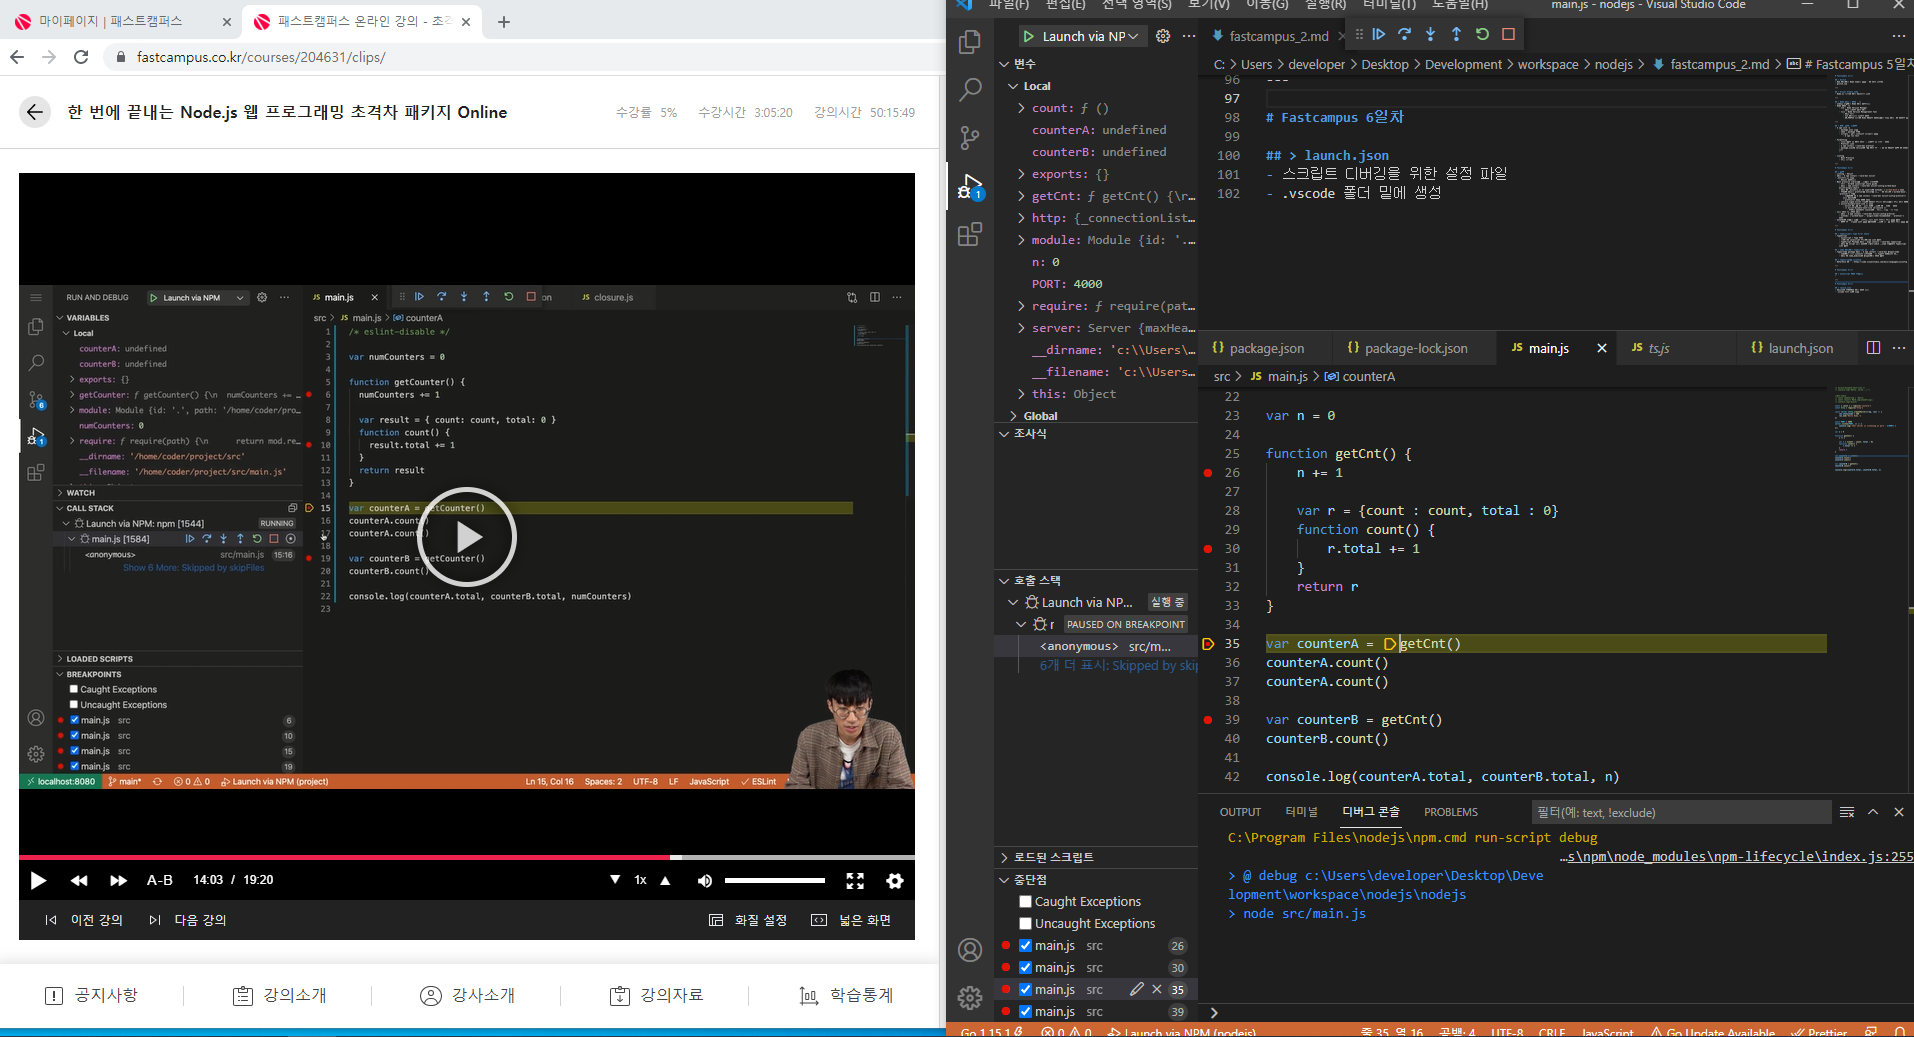Viewport: 1914px width, 1037px height.
Task: Open launch.json via debug gear icon
Action: (x=1163, y=36)
